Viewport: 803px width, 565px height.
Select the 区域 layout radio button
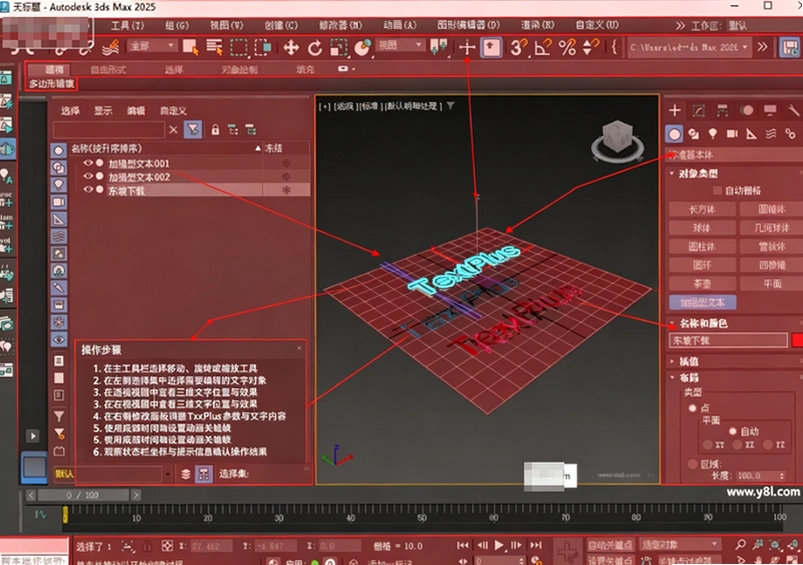(692, 464)
